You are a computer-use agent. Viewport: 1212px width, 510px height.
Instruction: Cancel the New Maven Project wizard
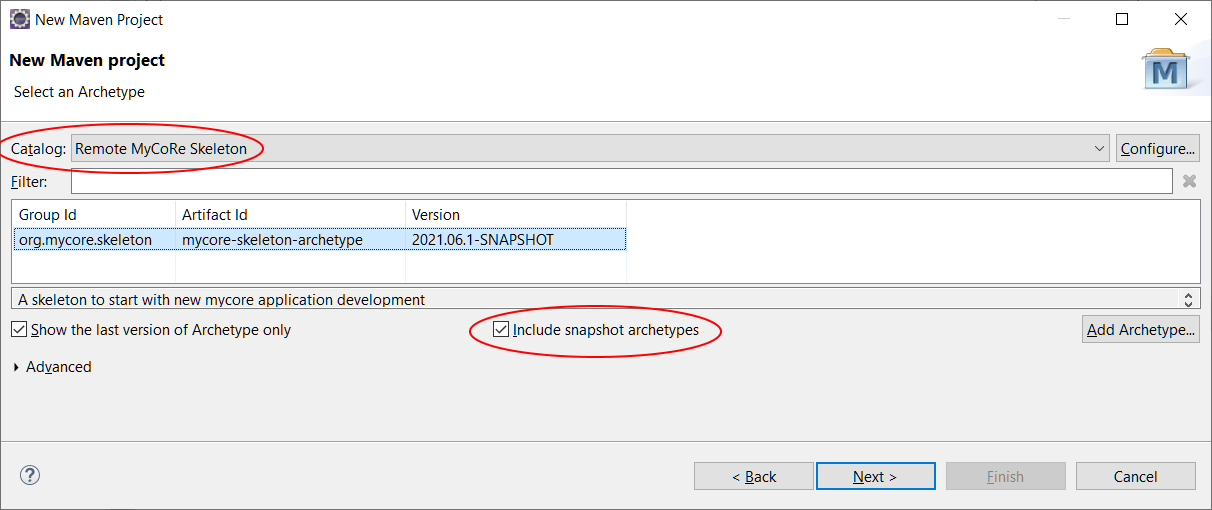tap(1136, 476)
